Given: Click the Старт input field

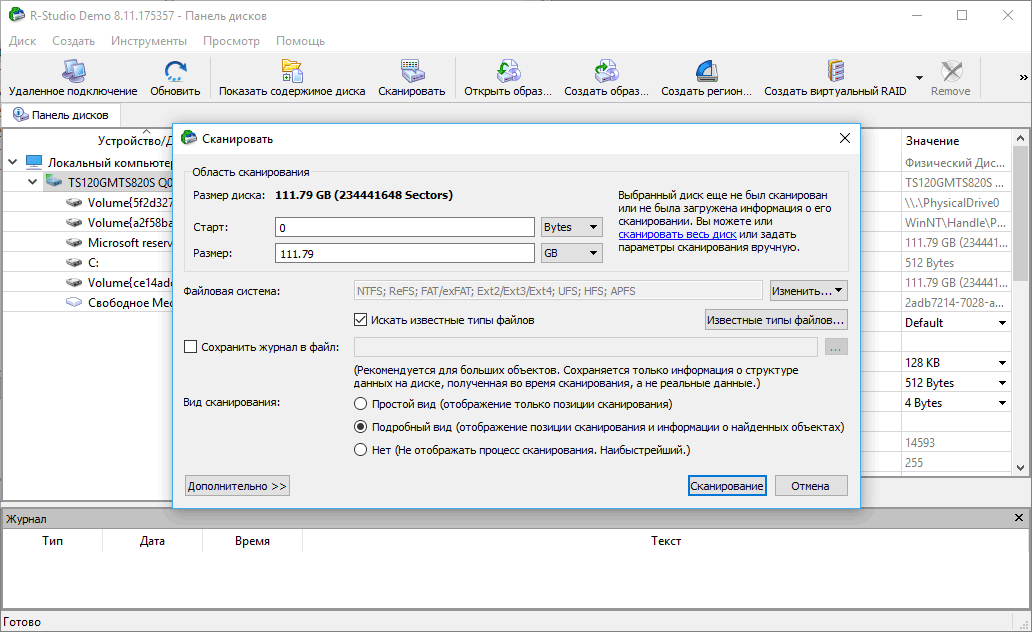Looking at the screenshot, I should [405, 227].
